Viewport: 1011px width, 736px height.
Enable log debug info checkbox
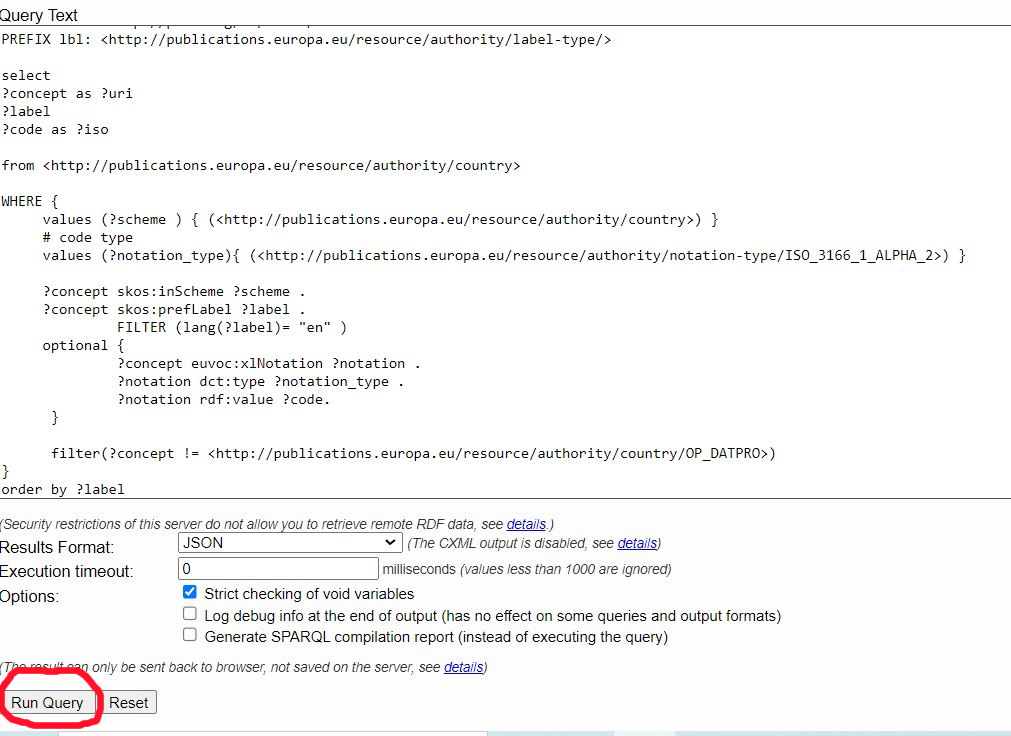tap(190, 615)
